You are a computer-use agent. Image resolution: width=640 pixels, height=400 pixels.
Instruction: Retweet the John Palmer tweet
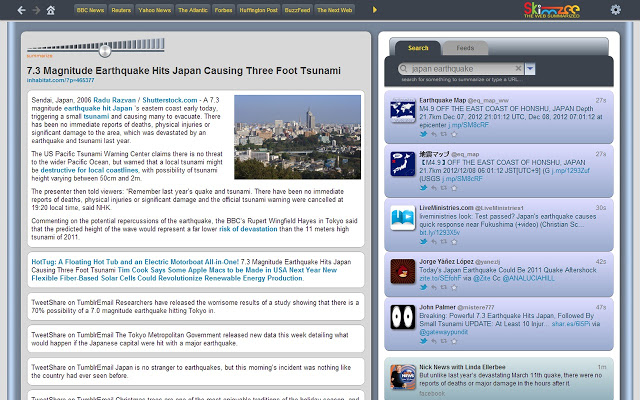coord(444,341)
